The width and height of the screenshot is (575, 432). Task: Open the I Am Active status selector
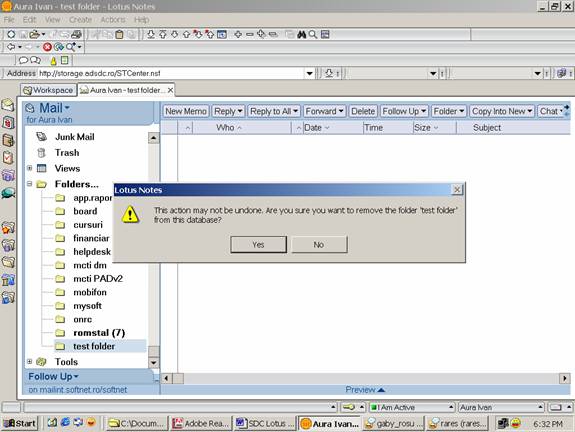[412, 407]
